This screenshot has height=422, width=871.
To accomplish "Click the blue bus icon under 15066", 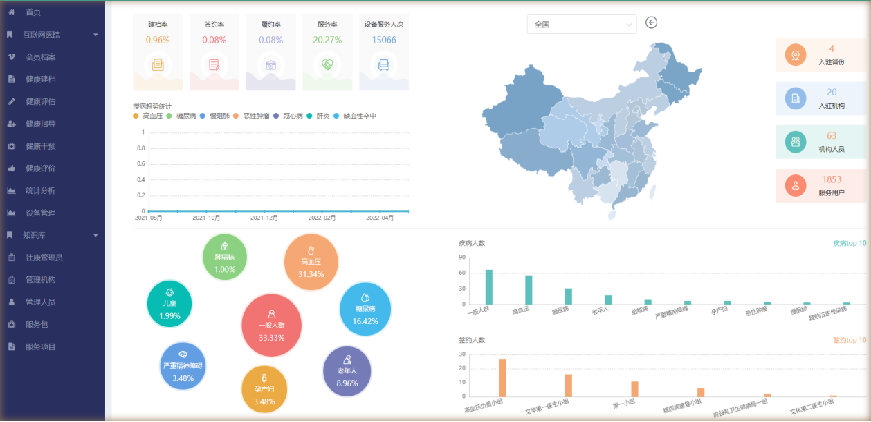I will point(383,65).
